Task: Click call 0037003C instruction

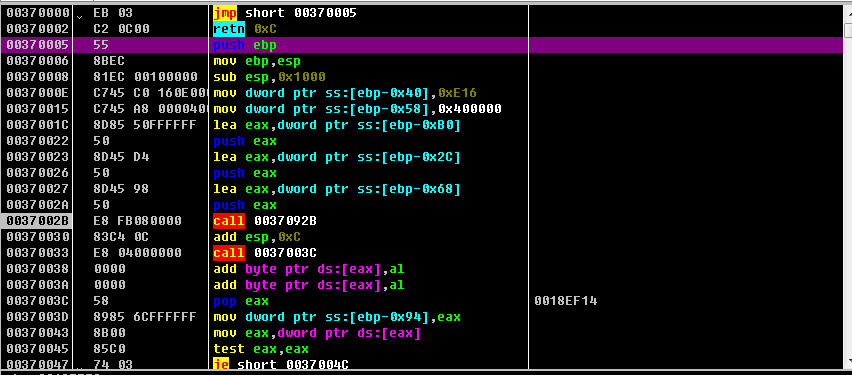Action: pyautogui.click(x=266, y=253)
